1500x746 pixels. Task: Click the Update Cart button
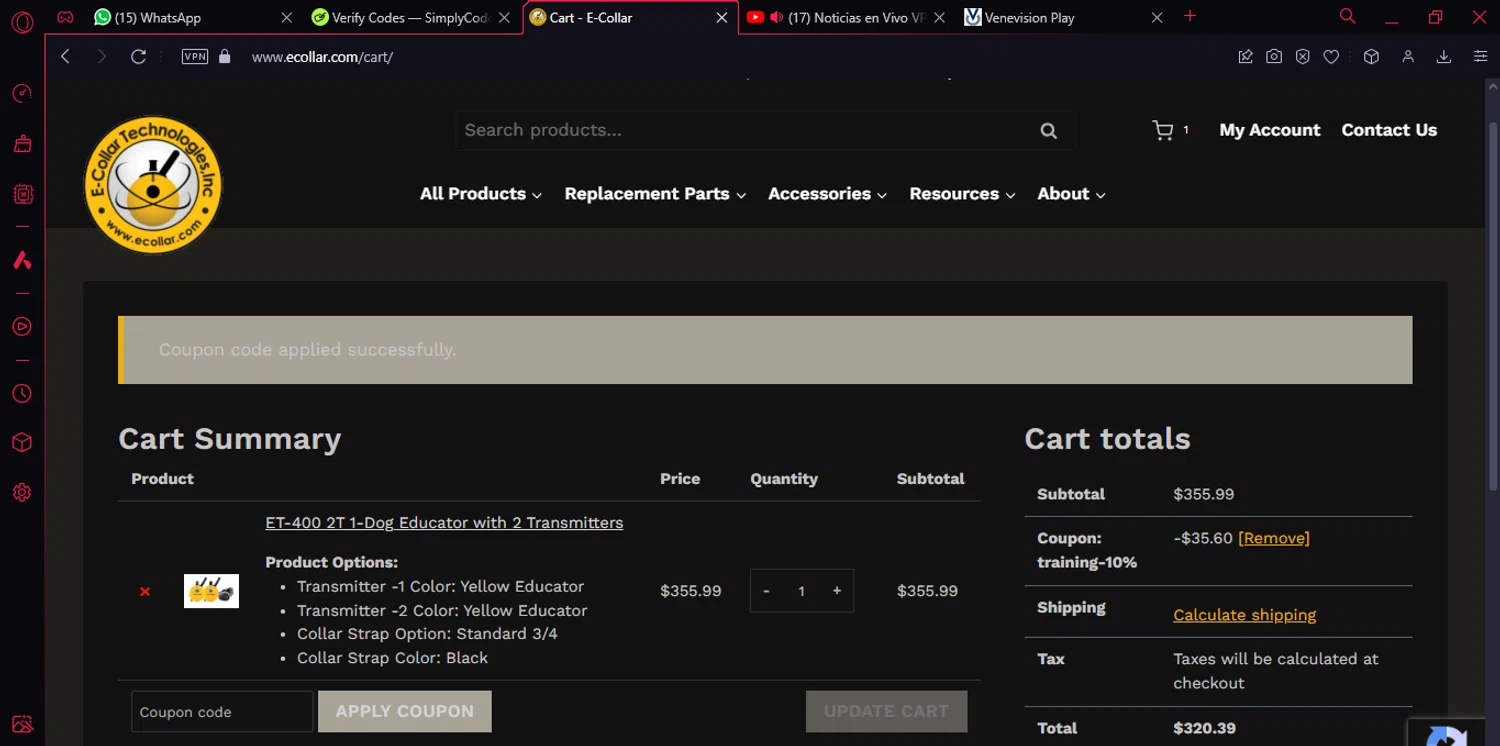pos(886,711)
